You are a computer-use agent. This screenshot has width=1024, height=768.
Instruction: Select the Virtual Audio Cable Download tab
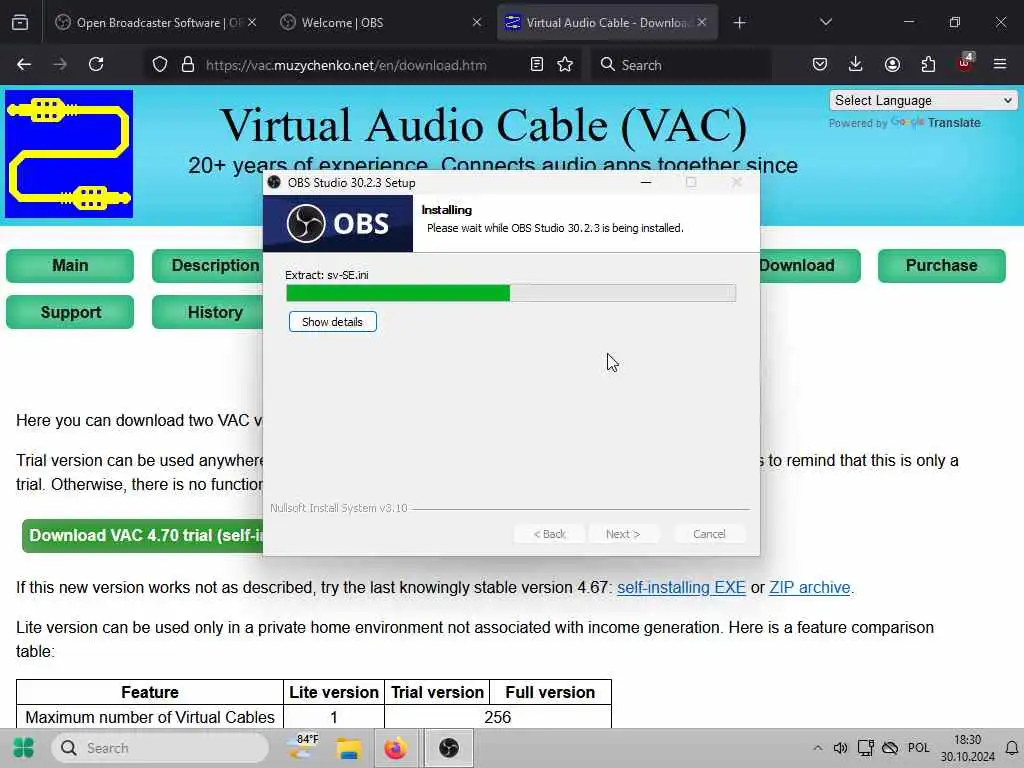tap(607, 23)
